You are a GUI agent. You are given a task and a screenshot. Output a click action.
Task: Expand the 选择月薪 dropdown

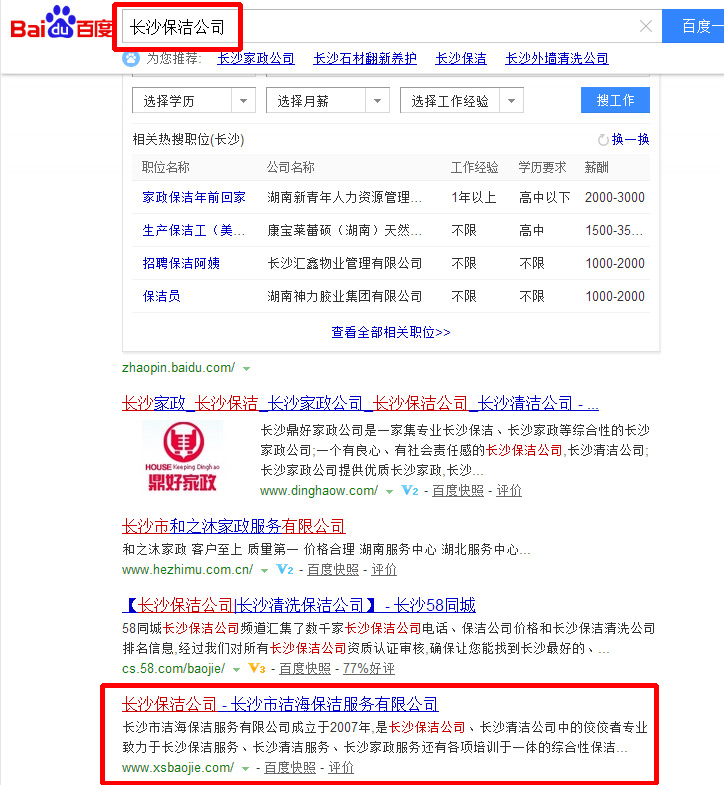[x=328, y=101]
